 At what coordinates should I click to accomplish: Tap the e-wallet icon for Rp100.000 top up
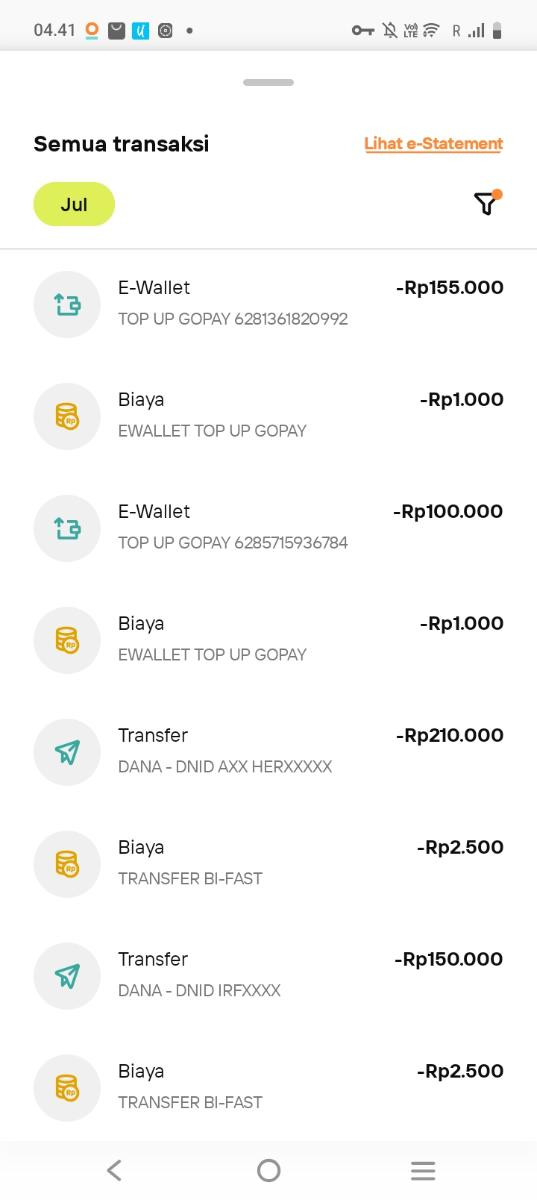(x=67, y=528)
